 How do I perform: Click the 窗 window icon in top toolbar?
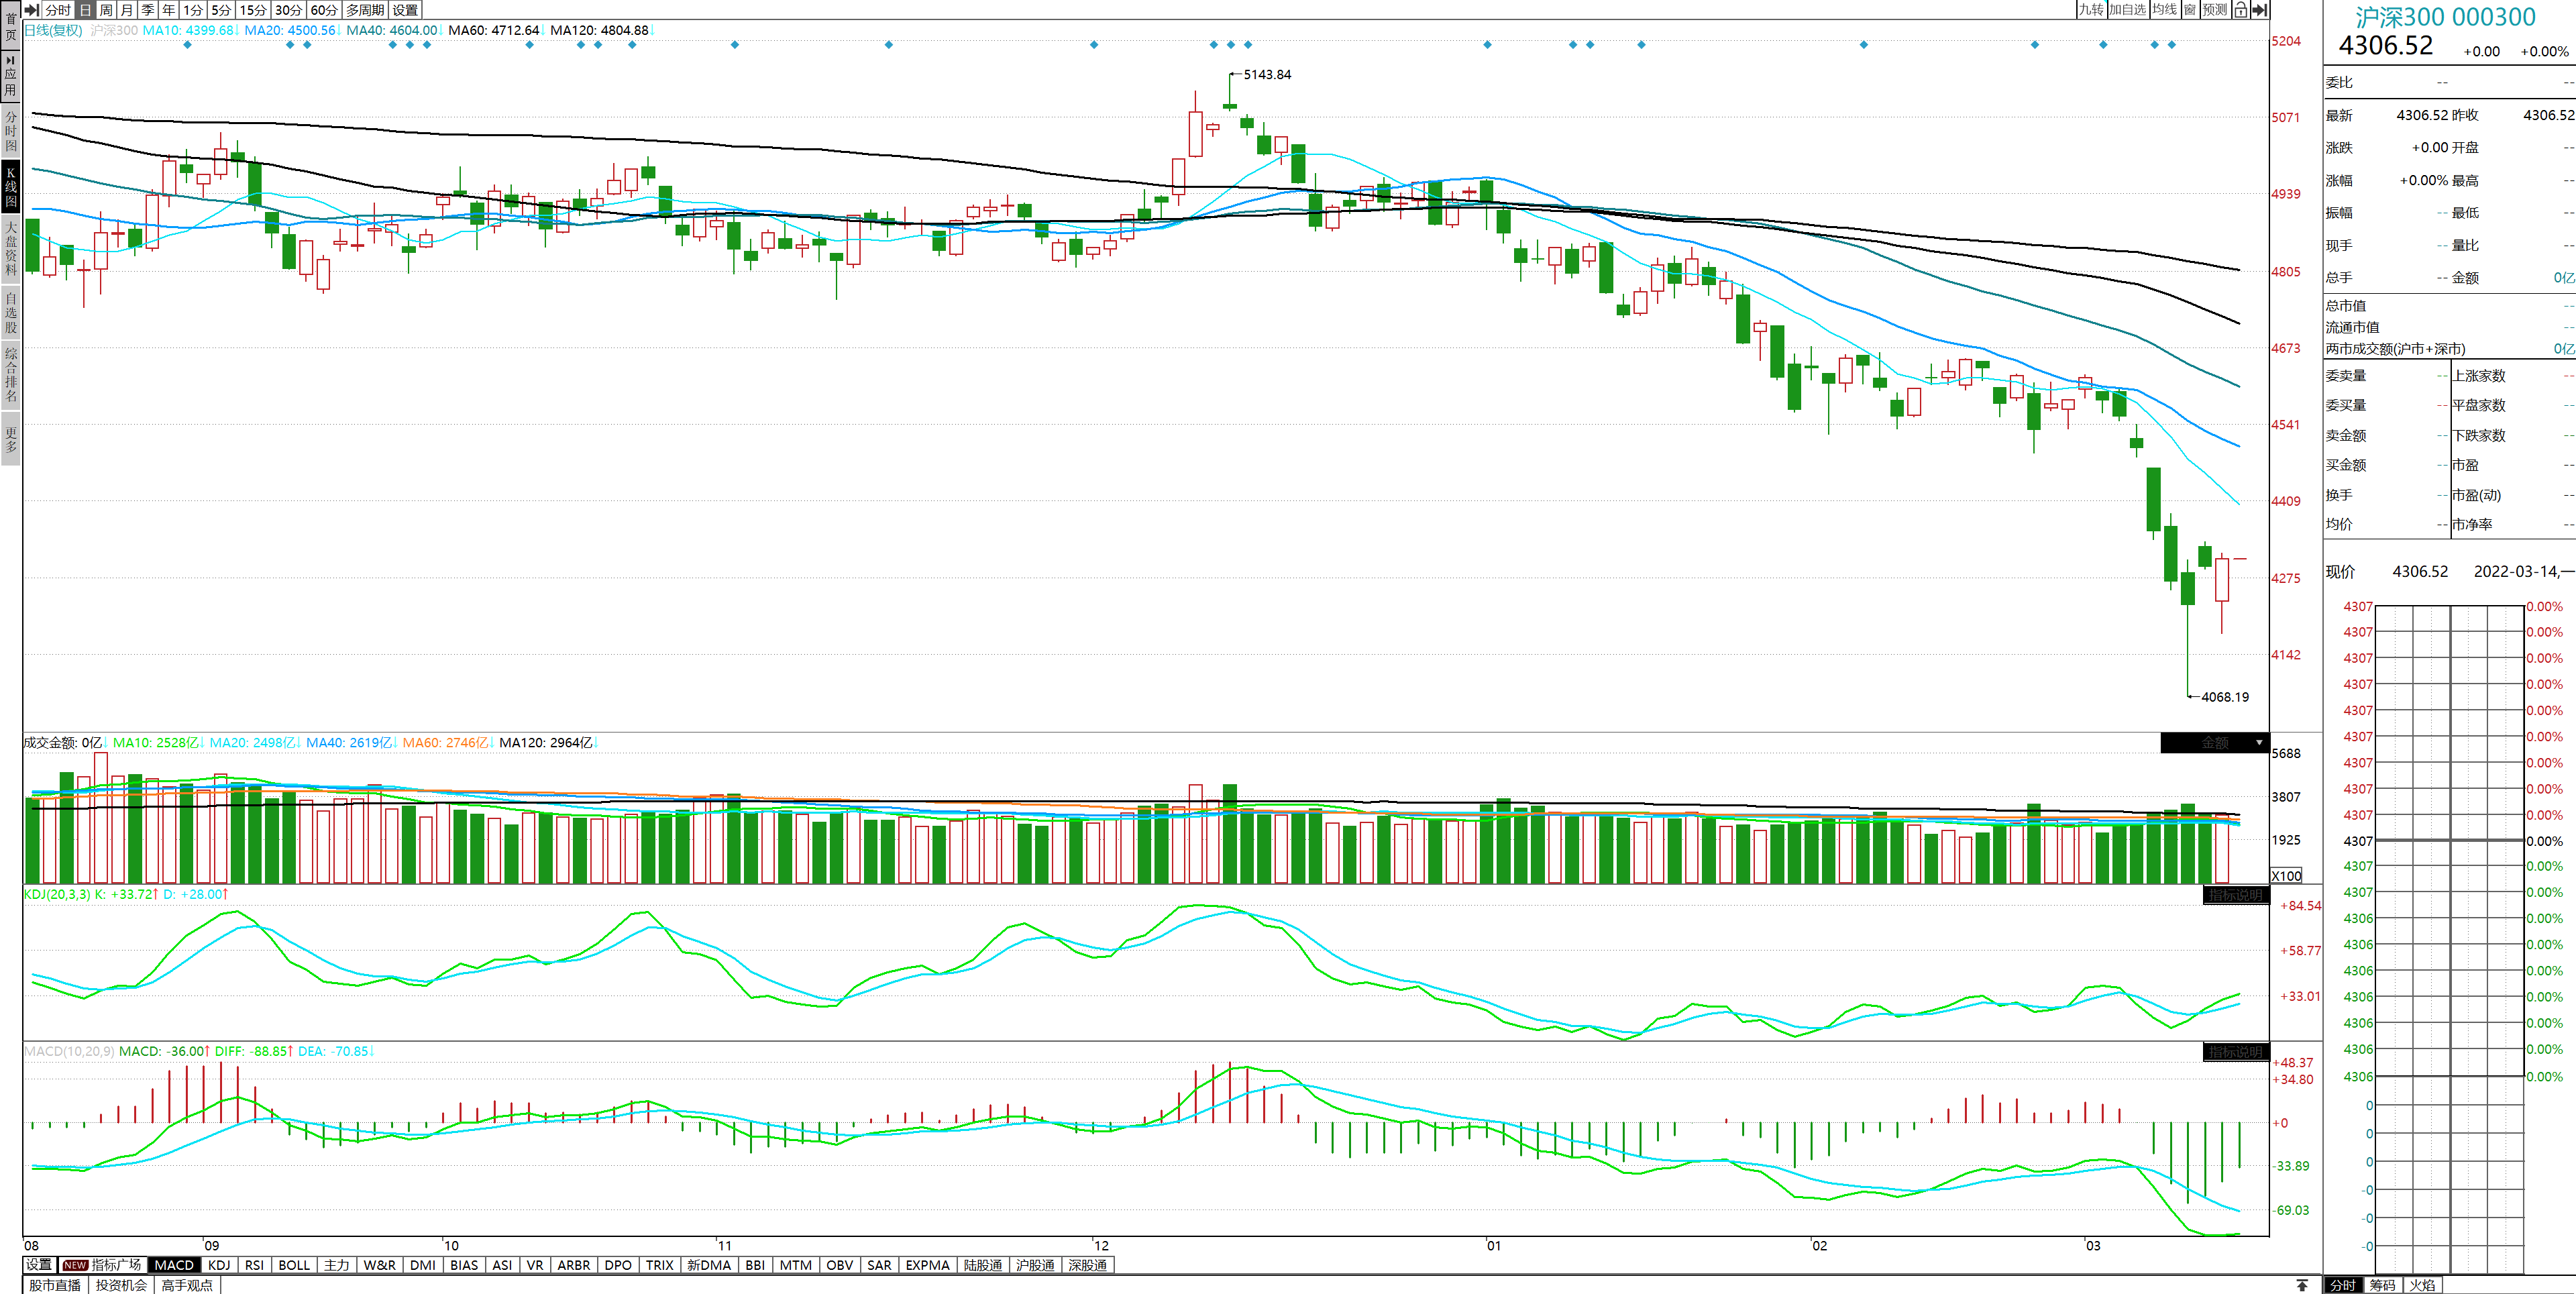[x=2190, y=10]
